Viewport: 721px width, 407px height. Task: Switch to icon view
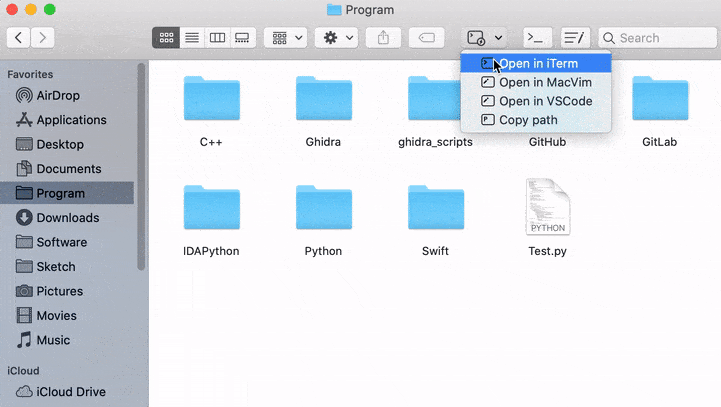point(166,38)
